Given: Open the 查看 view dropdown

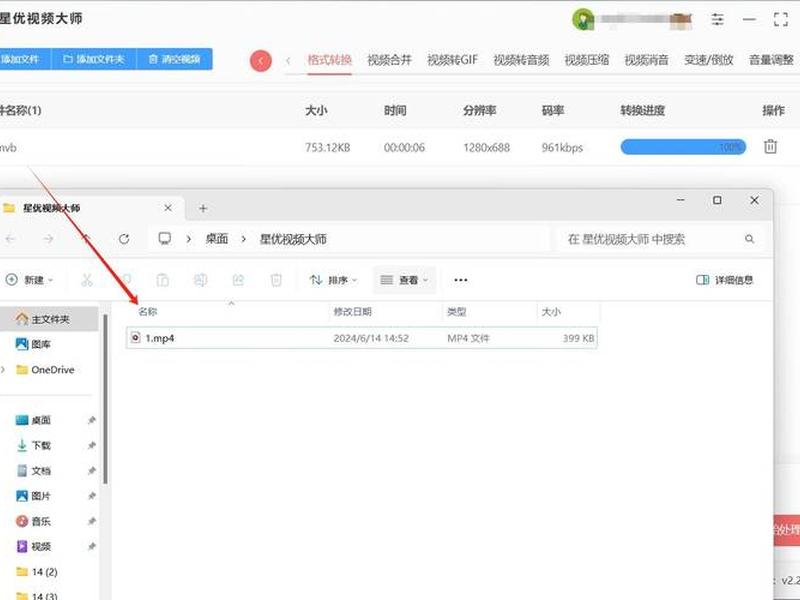Looking at the screenshot, I should click(x=405, y=280).
